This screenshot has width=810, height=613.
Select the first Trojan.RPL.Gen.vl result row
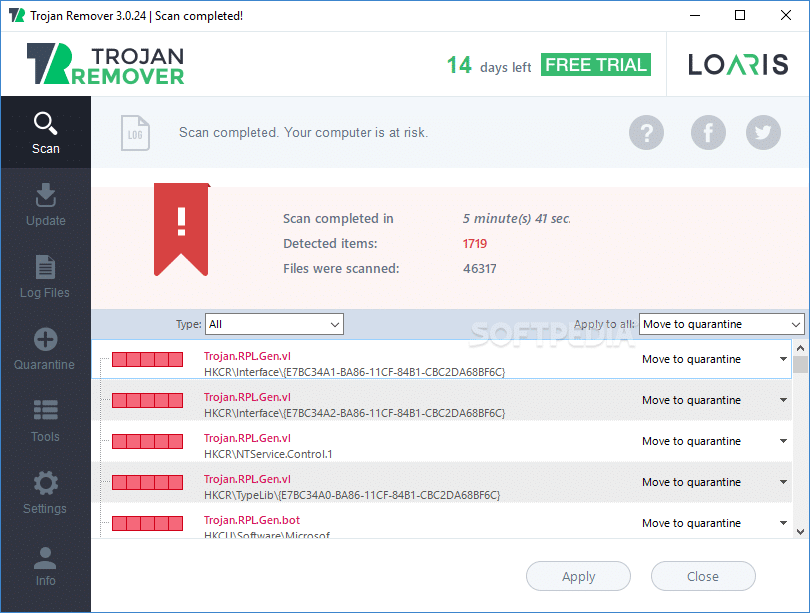442,359
